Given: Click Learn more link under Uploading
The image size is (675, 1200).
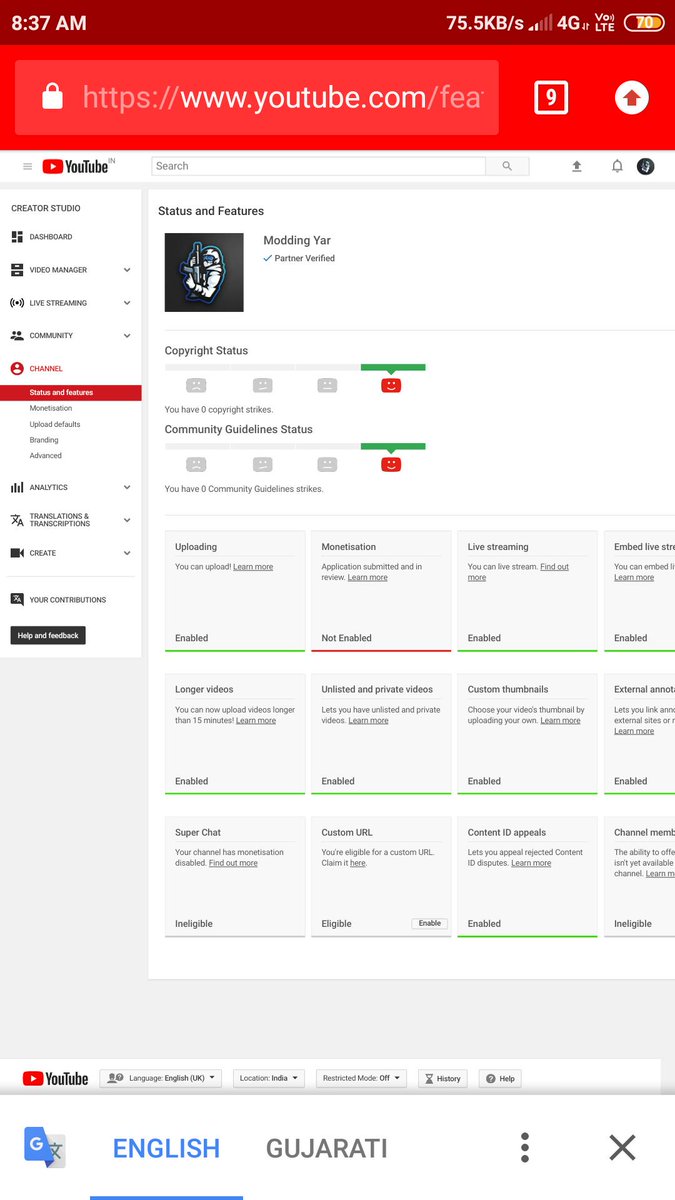Looking at the screenshot, I should 253,567.
